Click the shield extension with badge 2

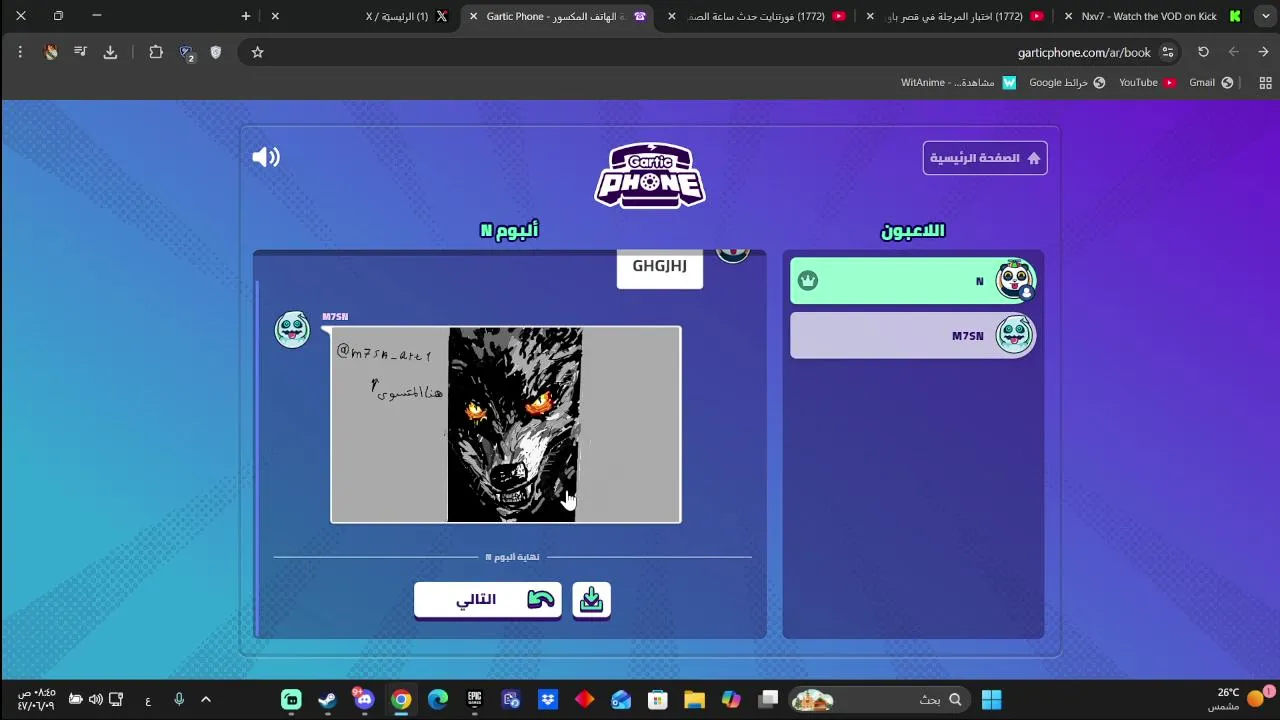(x=186, y=52)
